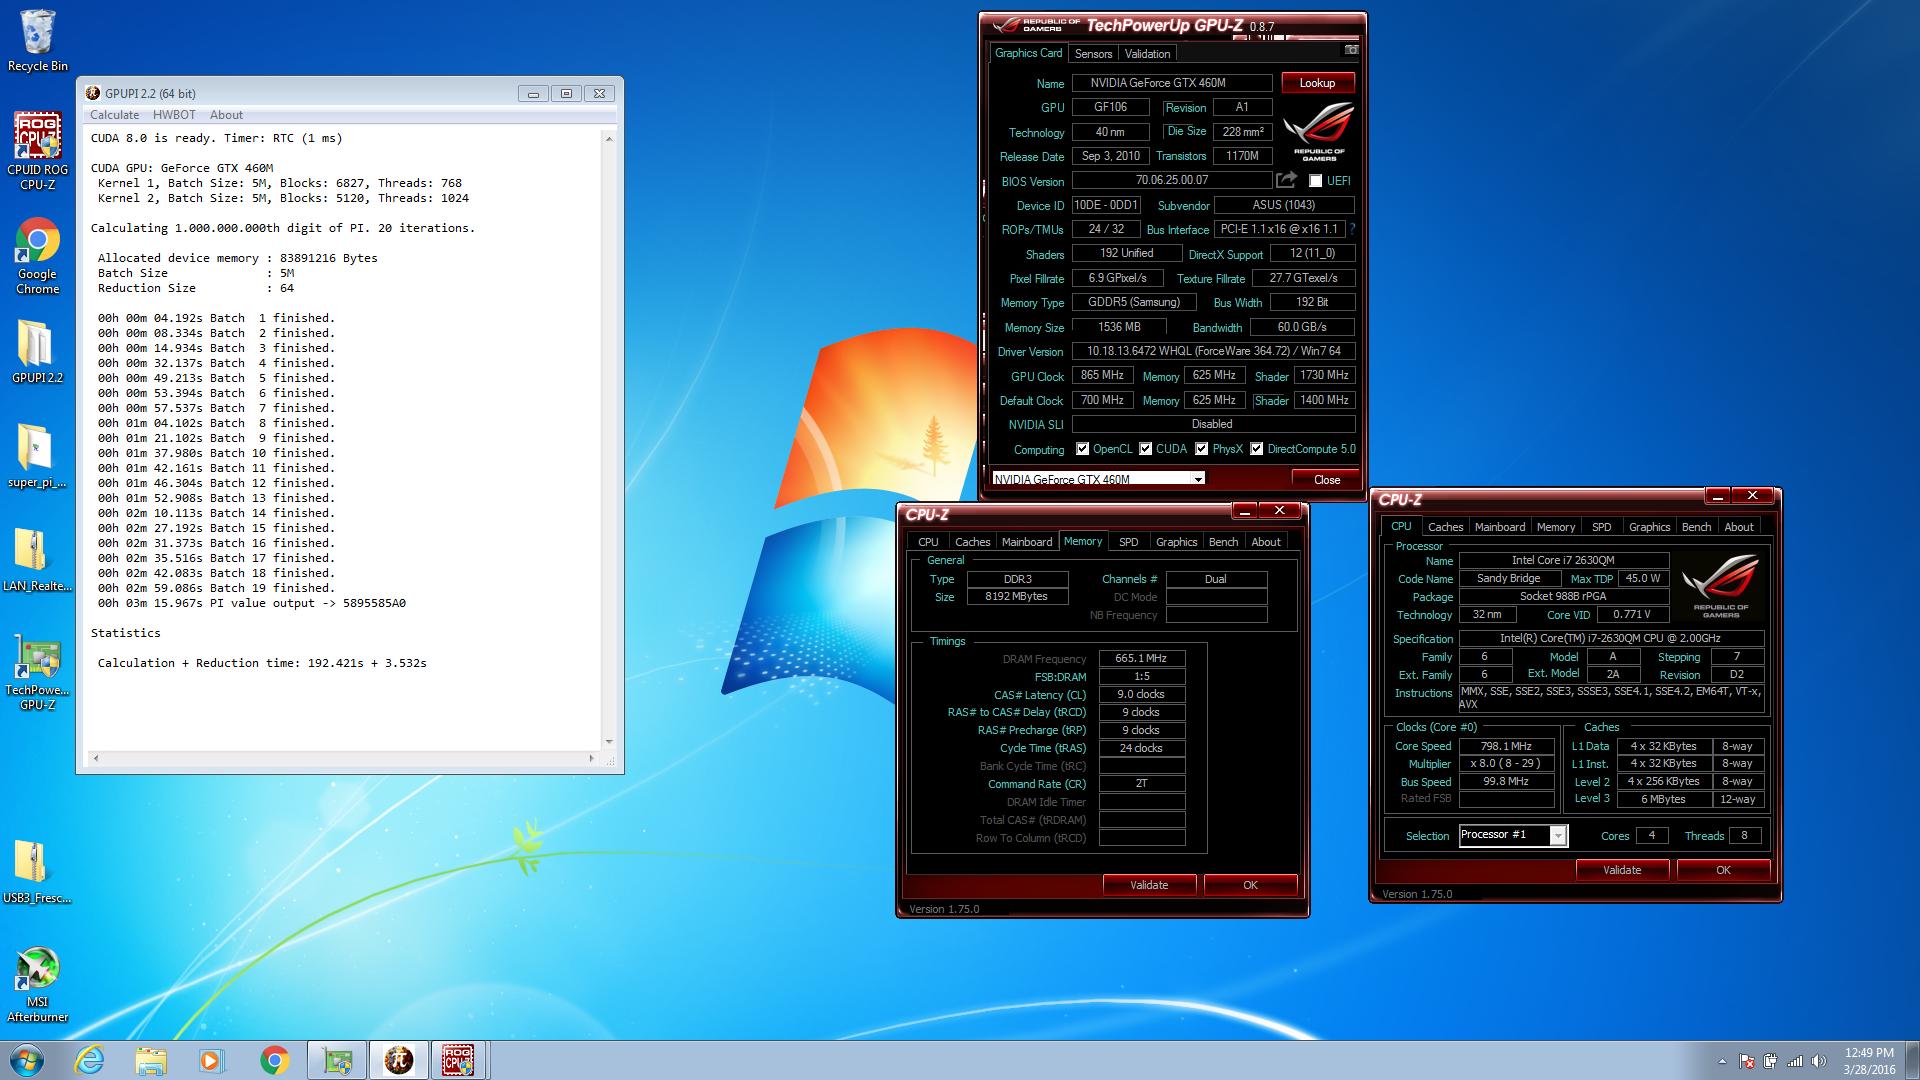The image size is (1920, 1080).
Task: Toggle the UEFI checkbox in GPU-Z
Action: click(x=1316, y=181)
